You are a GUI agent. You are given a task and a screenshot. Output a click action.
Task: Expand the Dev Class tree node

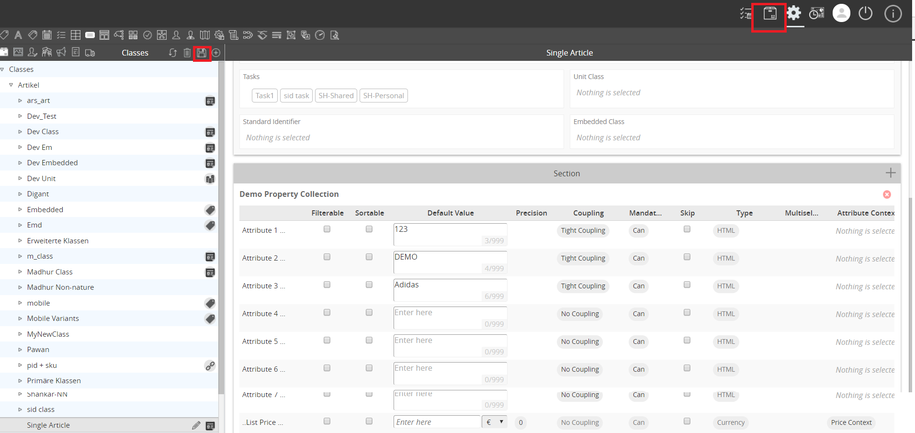point(20,132)
